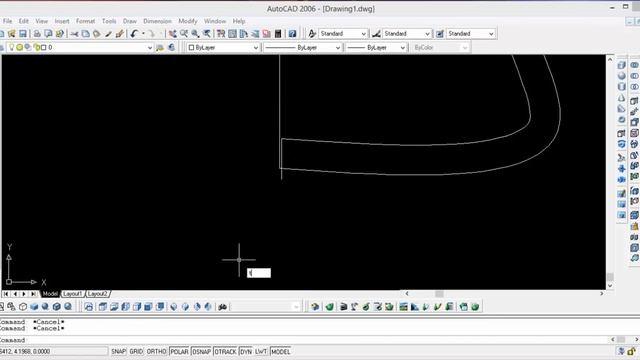
Task: Open the Dimension menu
Action: 157,21
